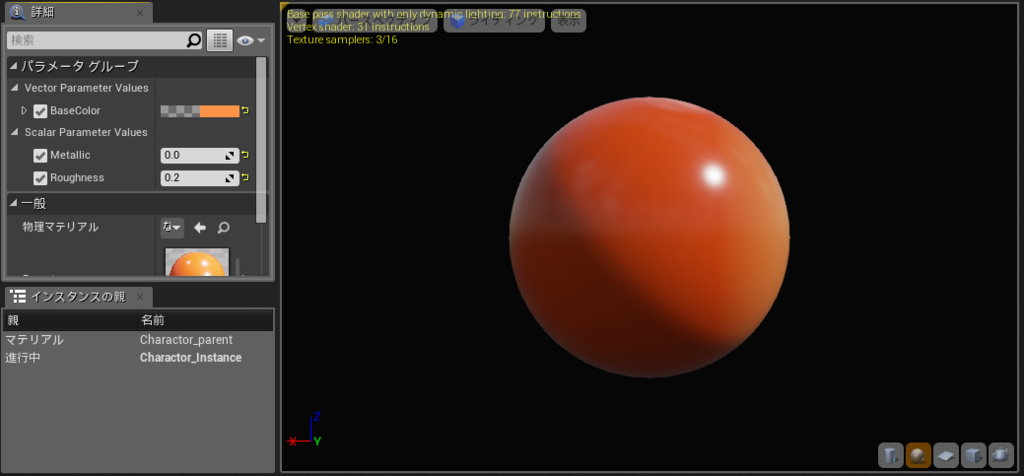
Task: Open the 物理マテリアル asset dropdown
Action: click(x=172, y=228)
